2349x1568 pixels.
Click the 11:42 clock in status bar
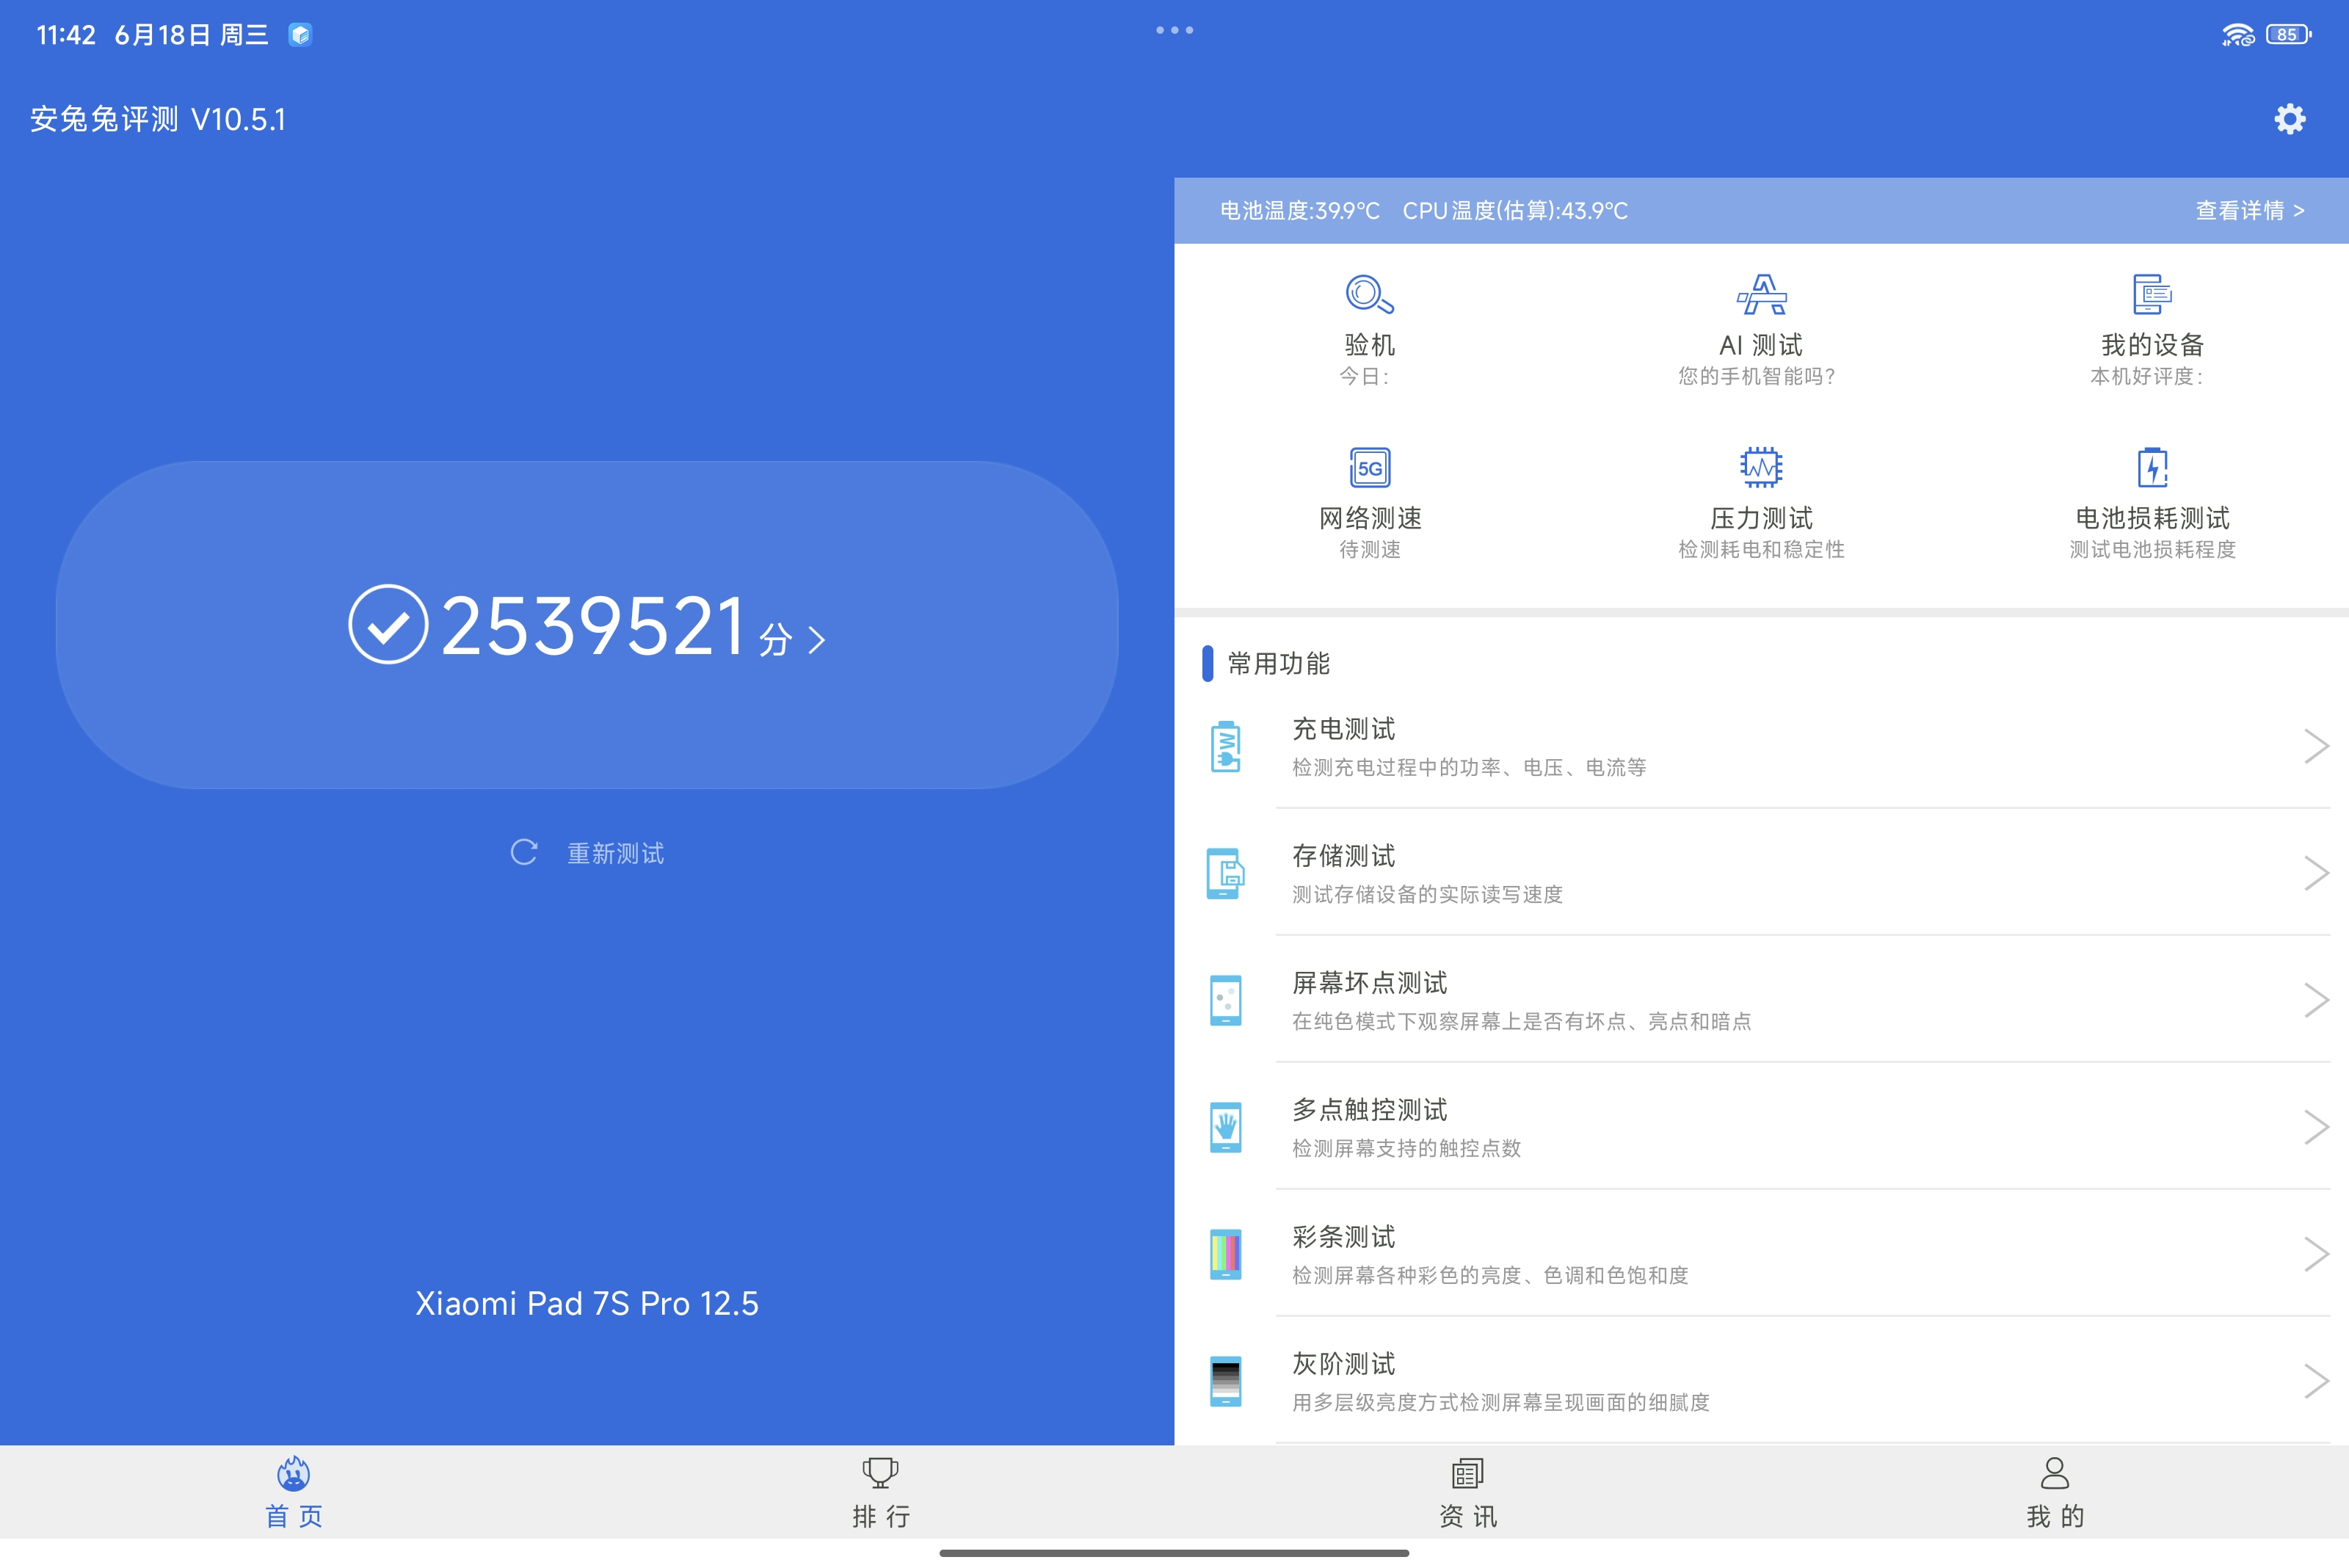(66, 35)
